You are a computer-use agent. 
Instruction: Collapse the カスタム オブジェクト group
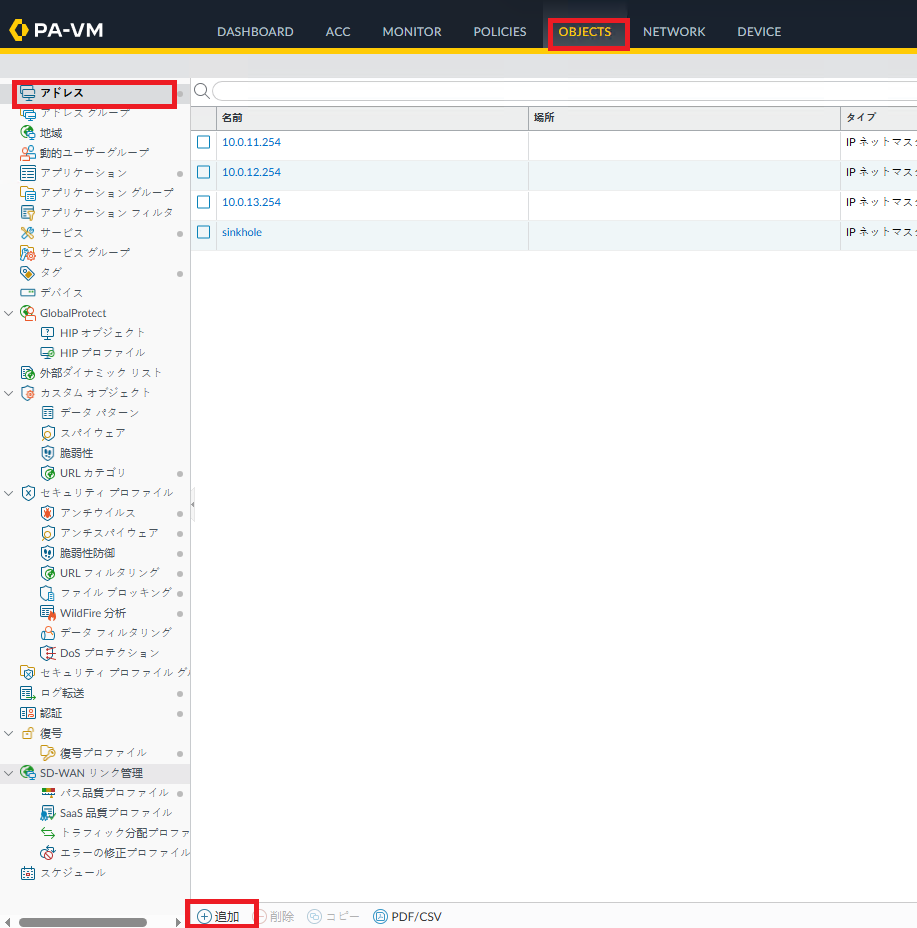[x=9, y=393]
